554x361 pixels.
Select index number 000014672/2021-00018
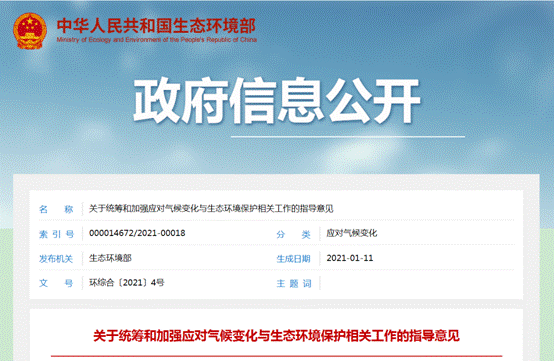[x=137, y=233]
